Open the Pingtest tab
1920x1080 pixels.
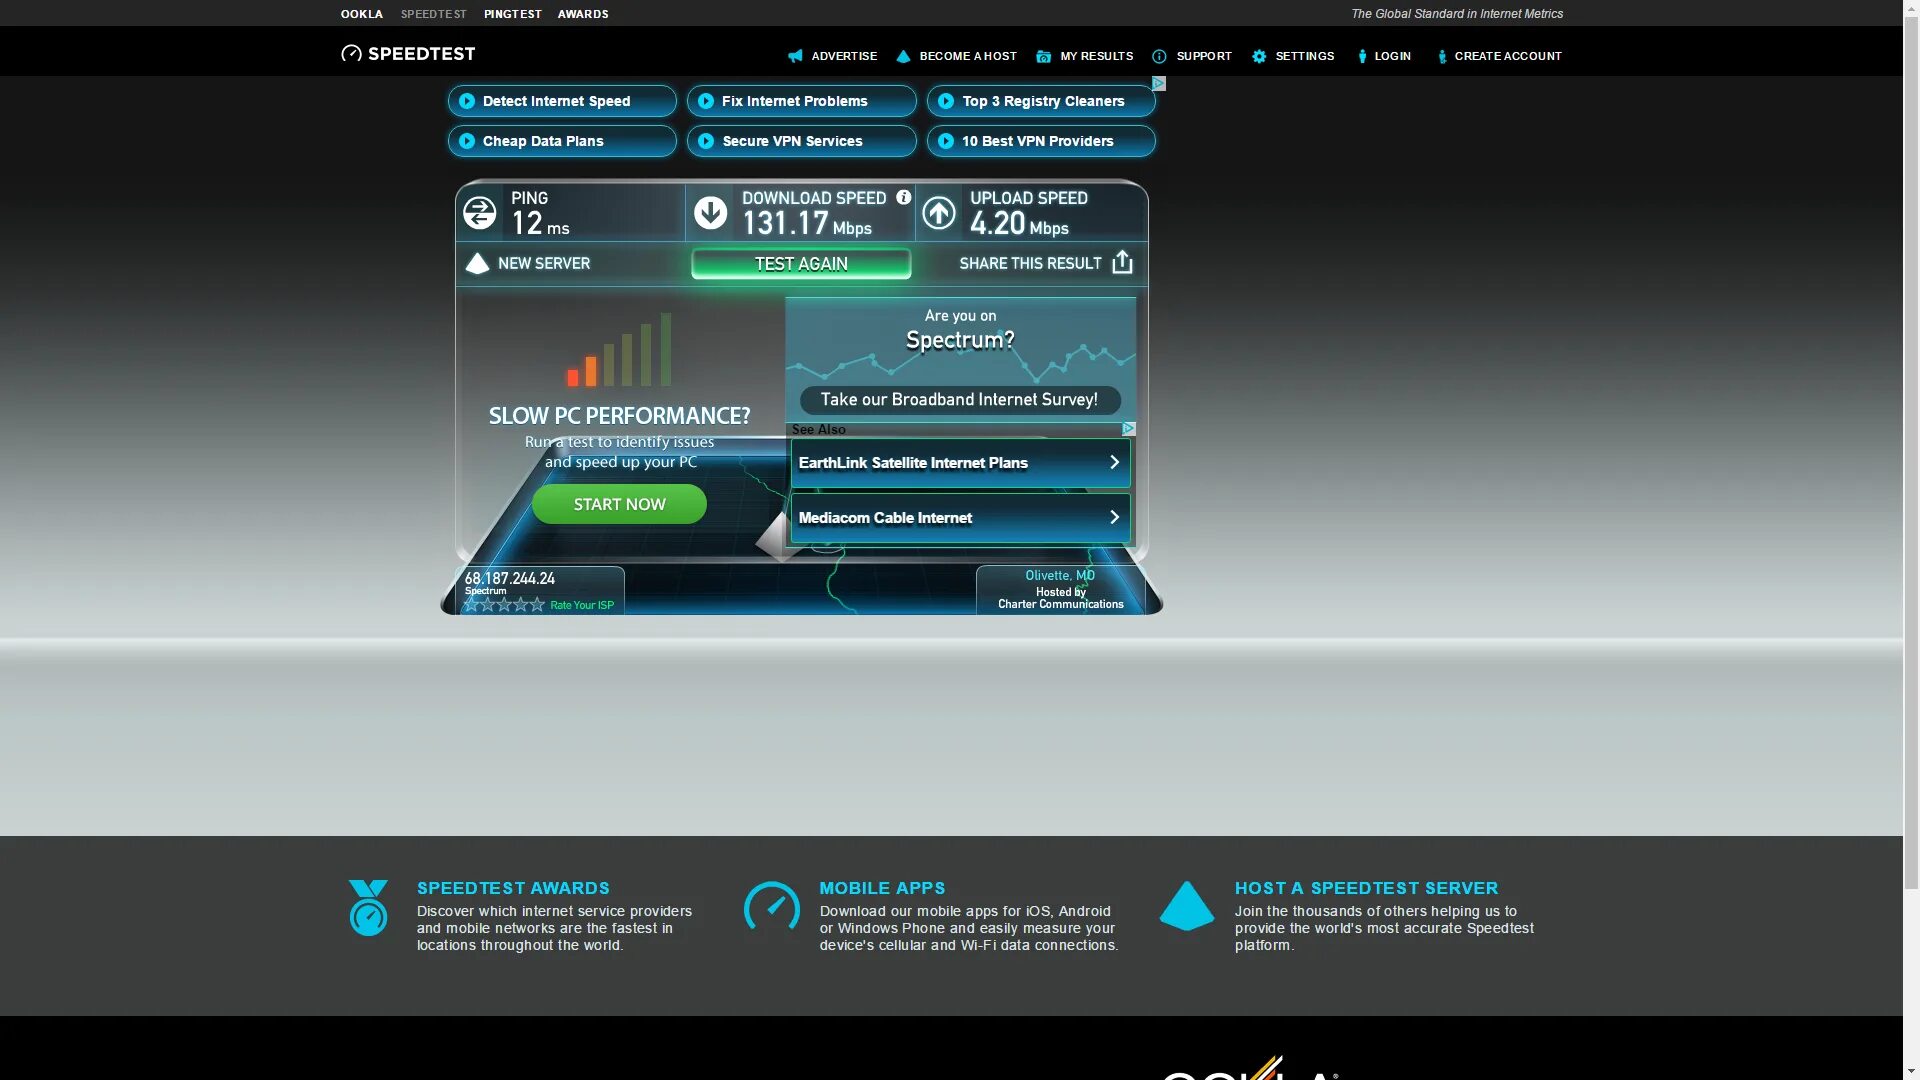tap(512, 14)
